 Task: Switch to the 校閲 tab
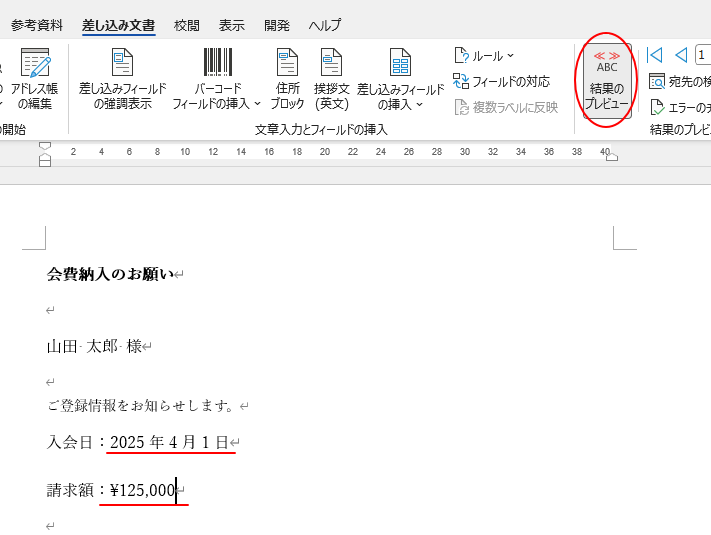186,25
